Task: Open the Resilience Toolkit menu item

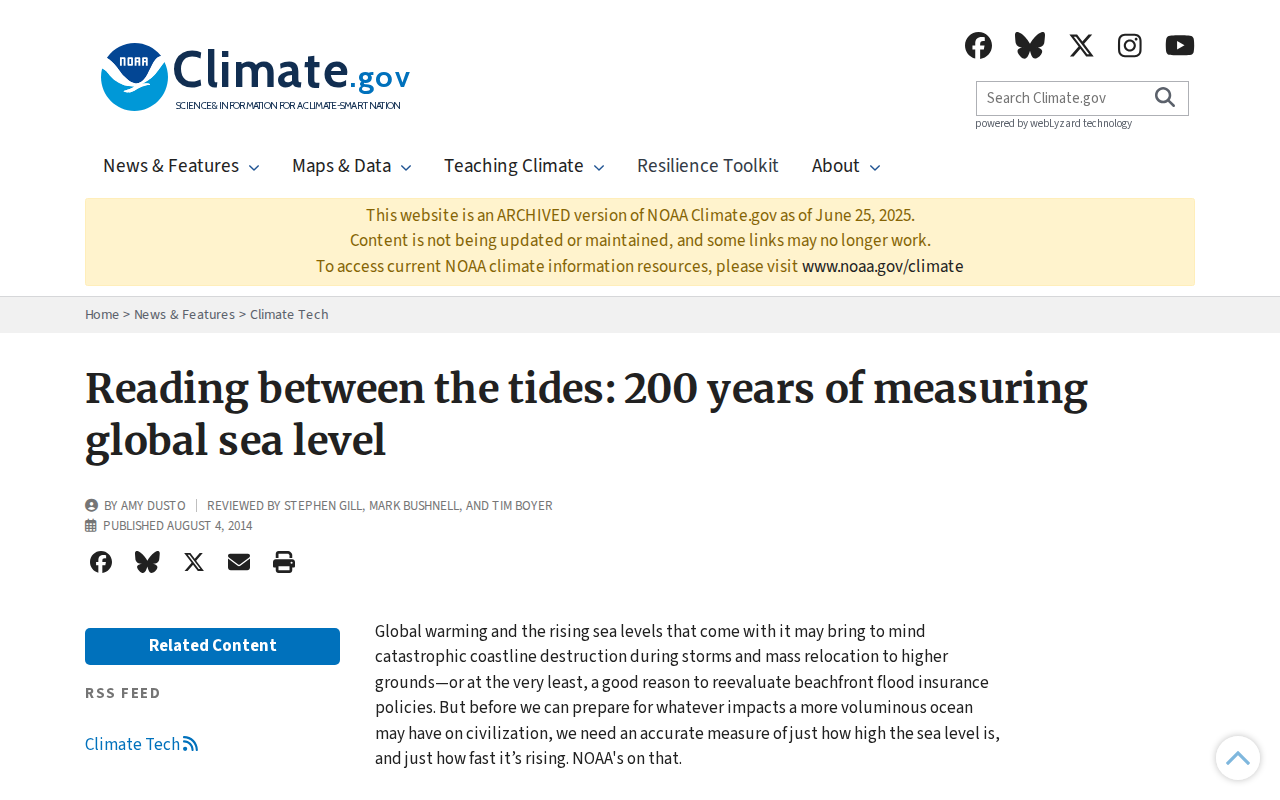Action: [x=708, y=166]
